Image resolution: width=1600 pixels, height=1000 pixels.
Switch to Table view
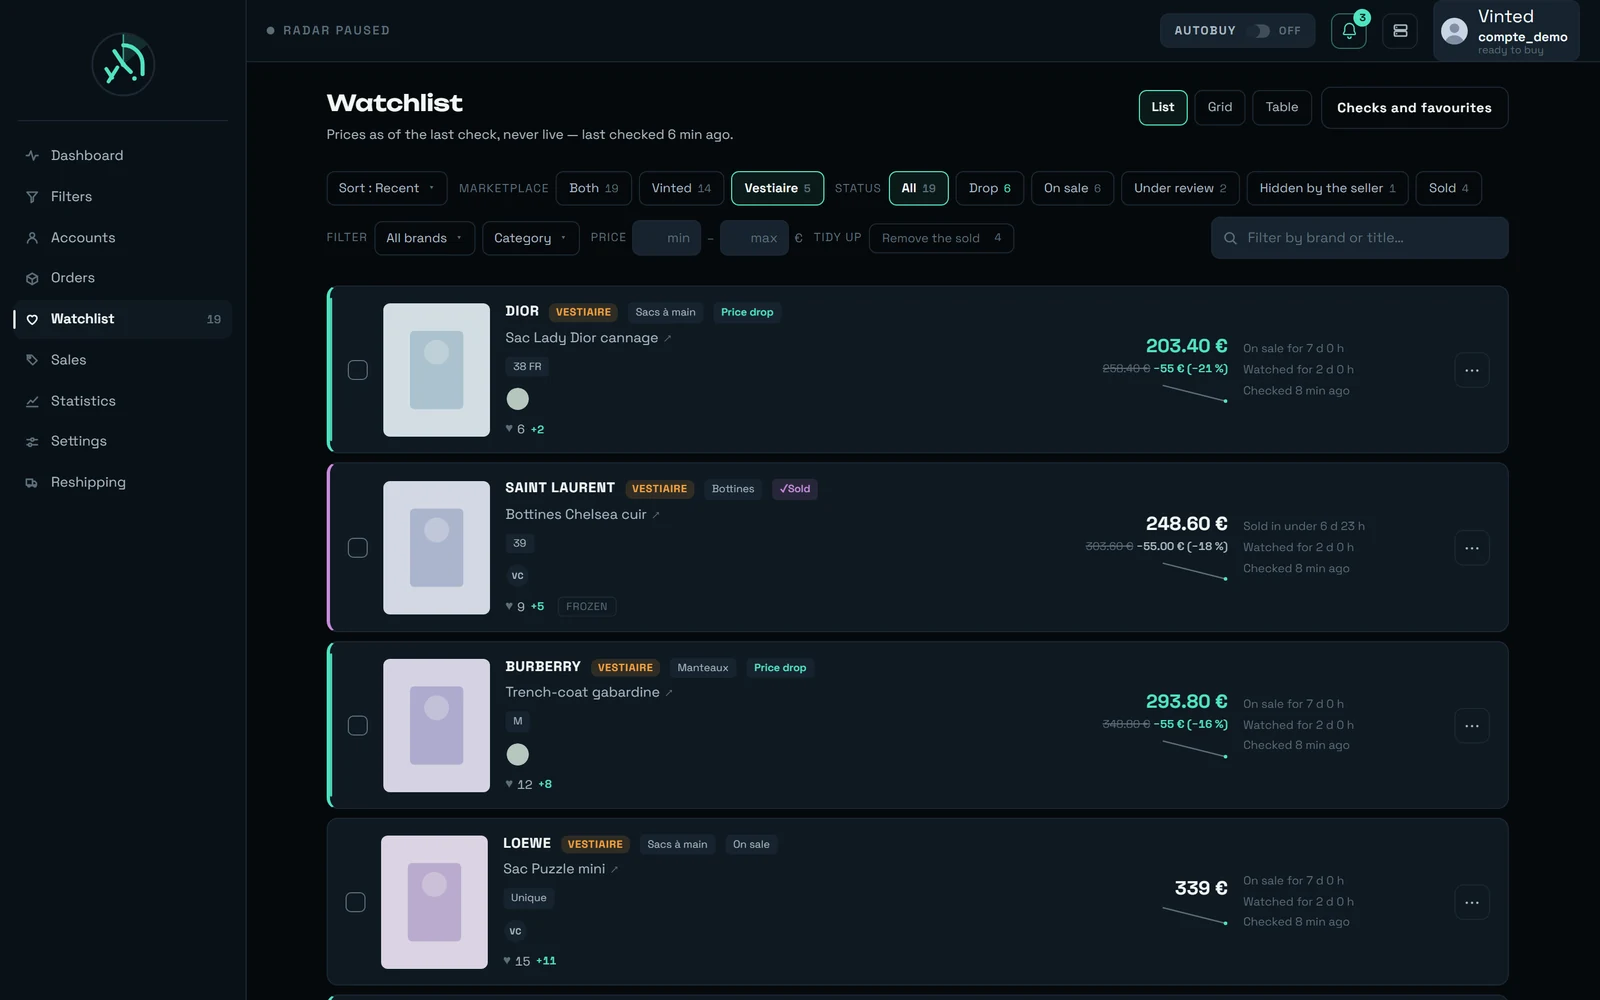[1281, 108]
